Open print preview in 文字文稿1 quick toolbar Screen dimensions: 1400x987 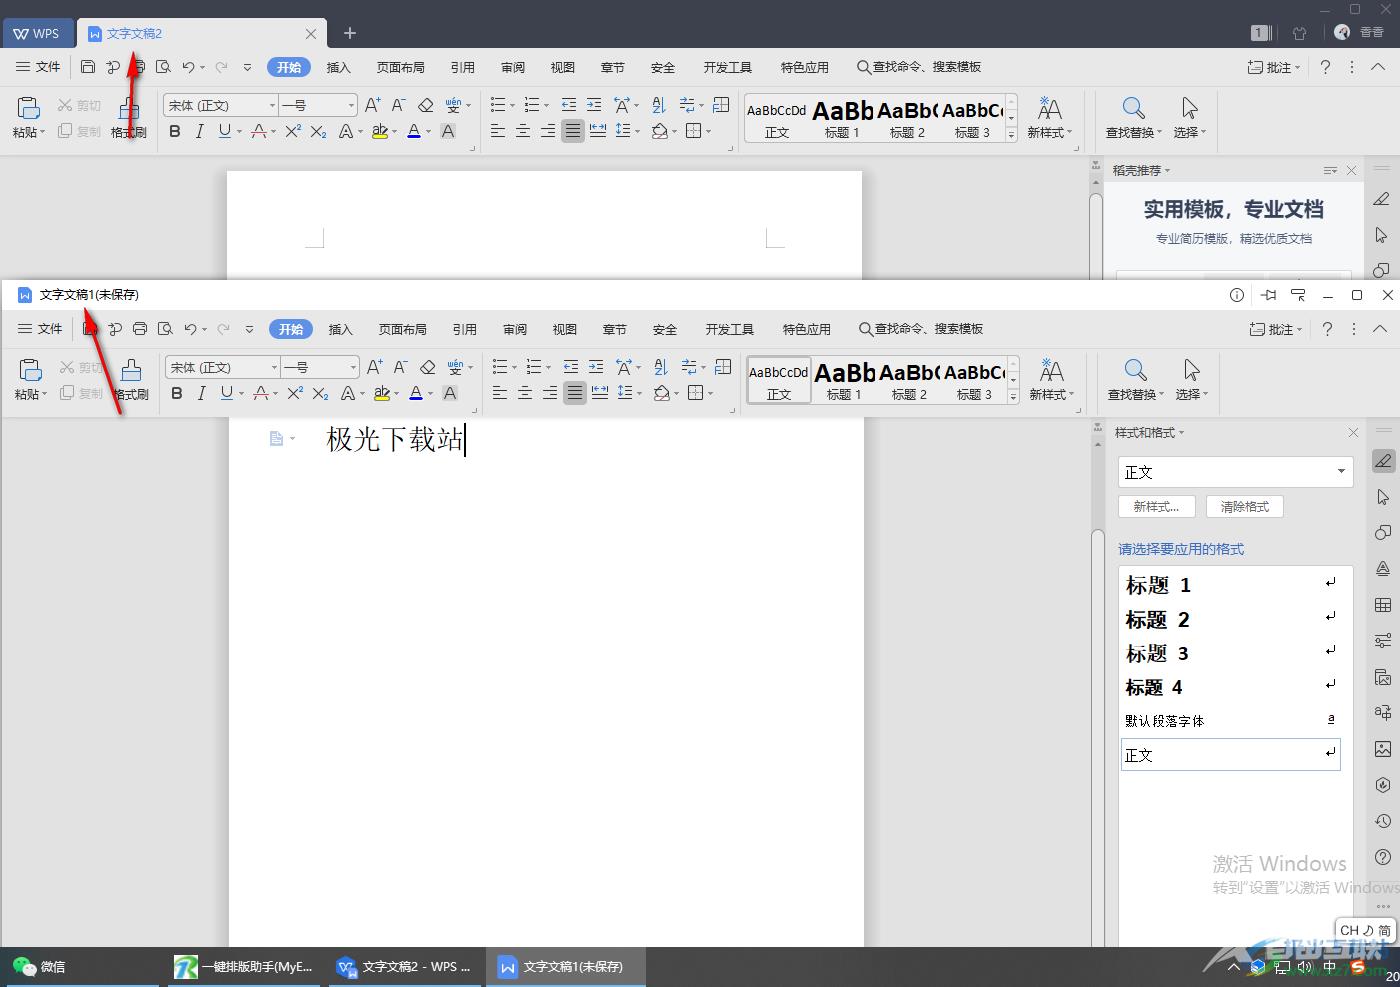tap(166, 329)
